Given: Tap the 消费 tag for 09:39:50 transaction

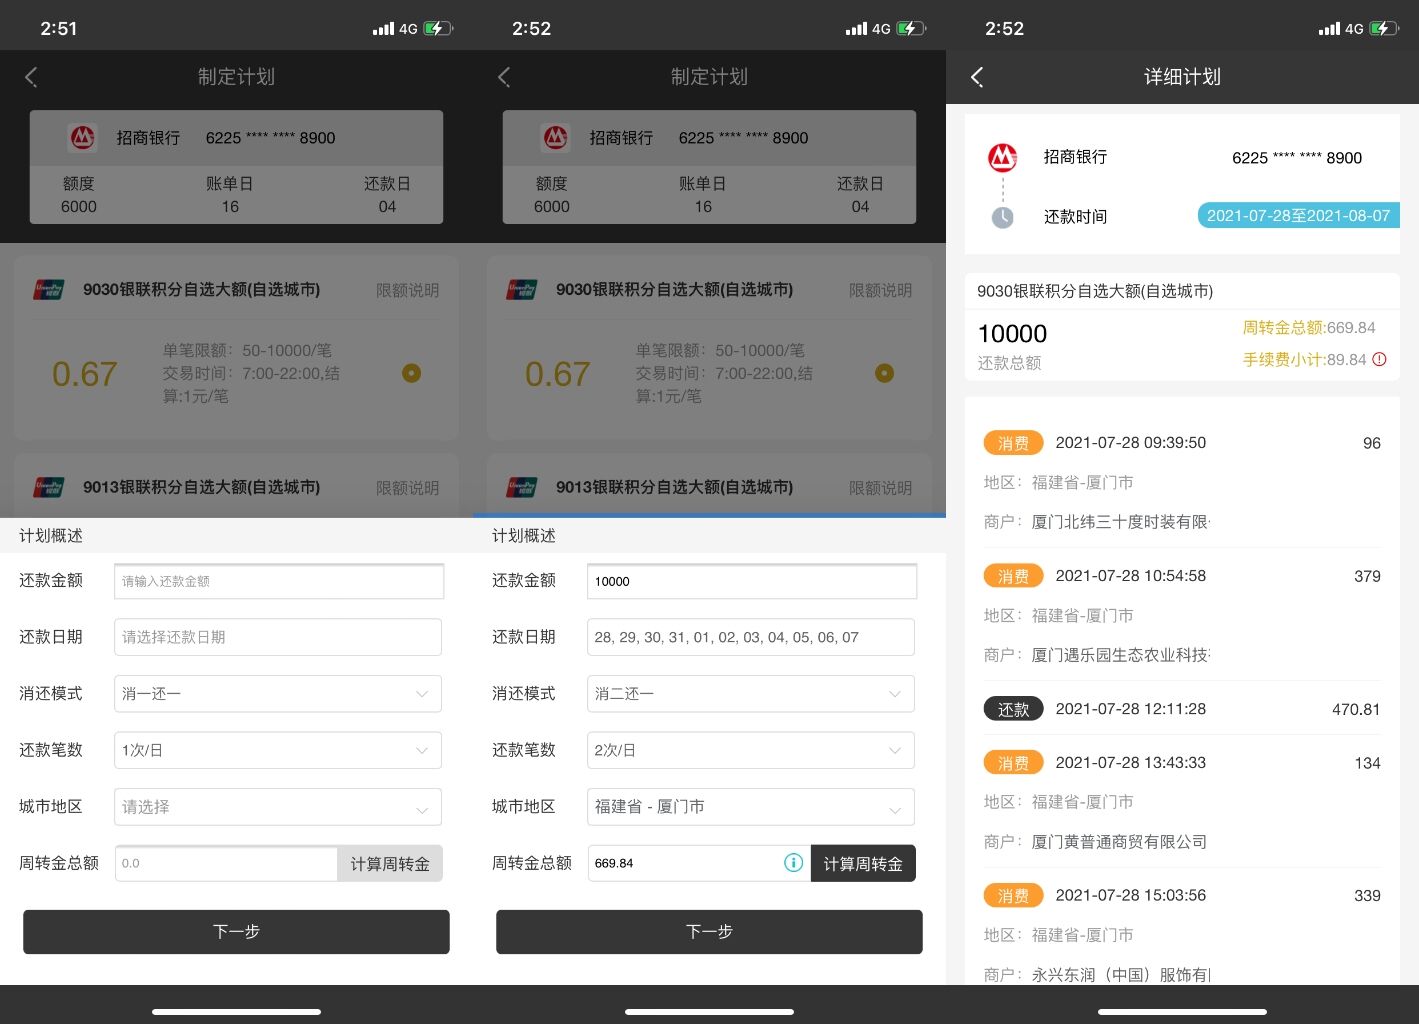Looking at the screenshot, I should tap(1013, 443).
